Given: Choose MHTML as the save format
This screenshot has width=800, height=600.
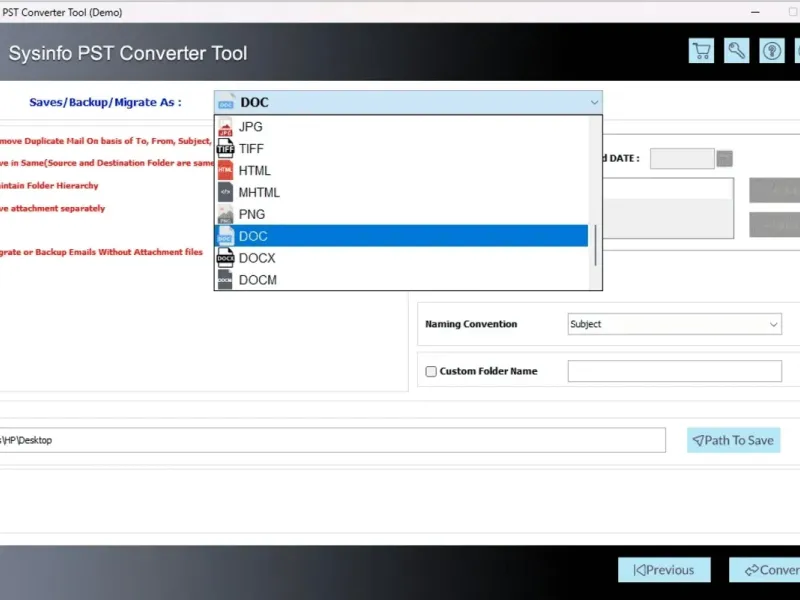Looking at the screenshot, I should [x=401, y=192].
